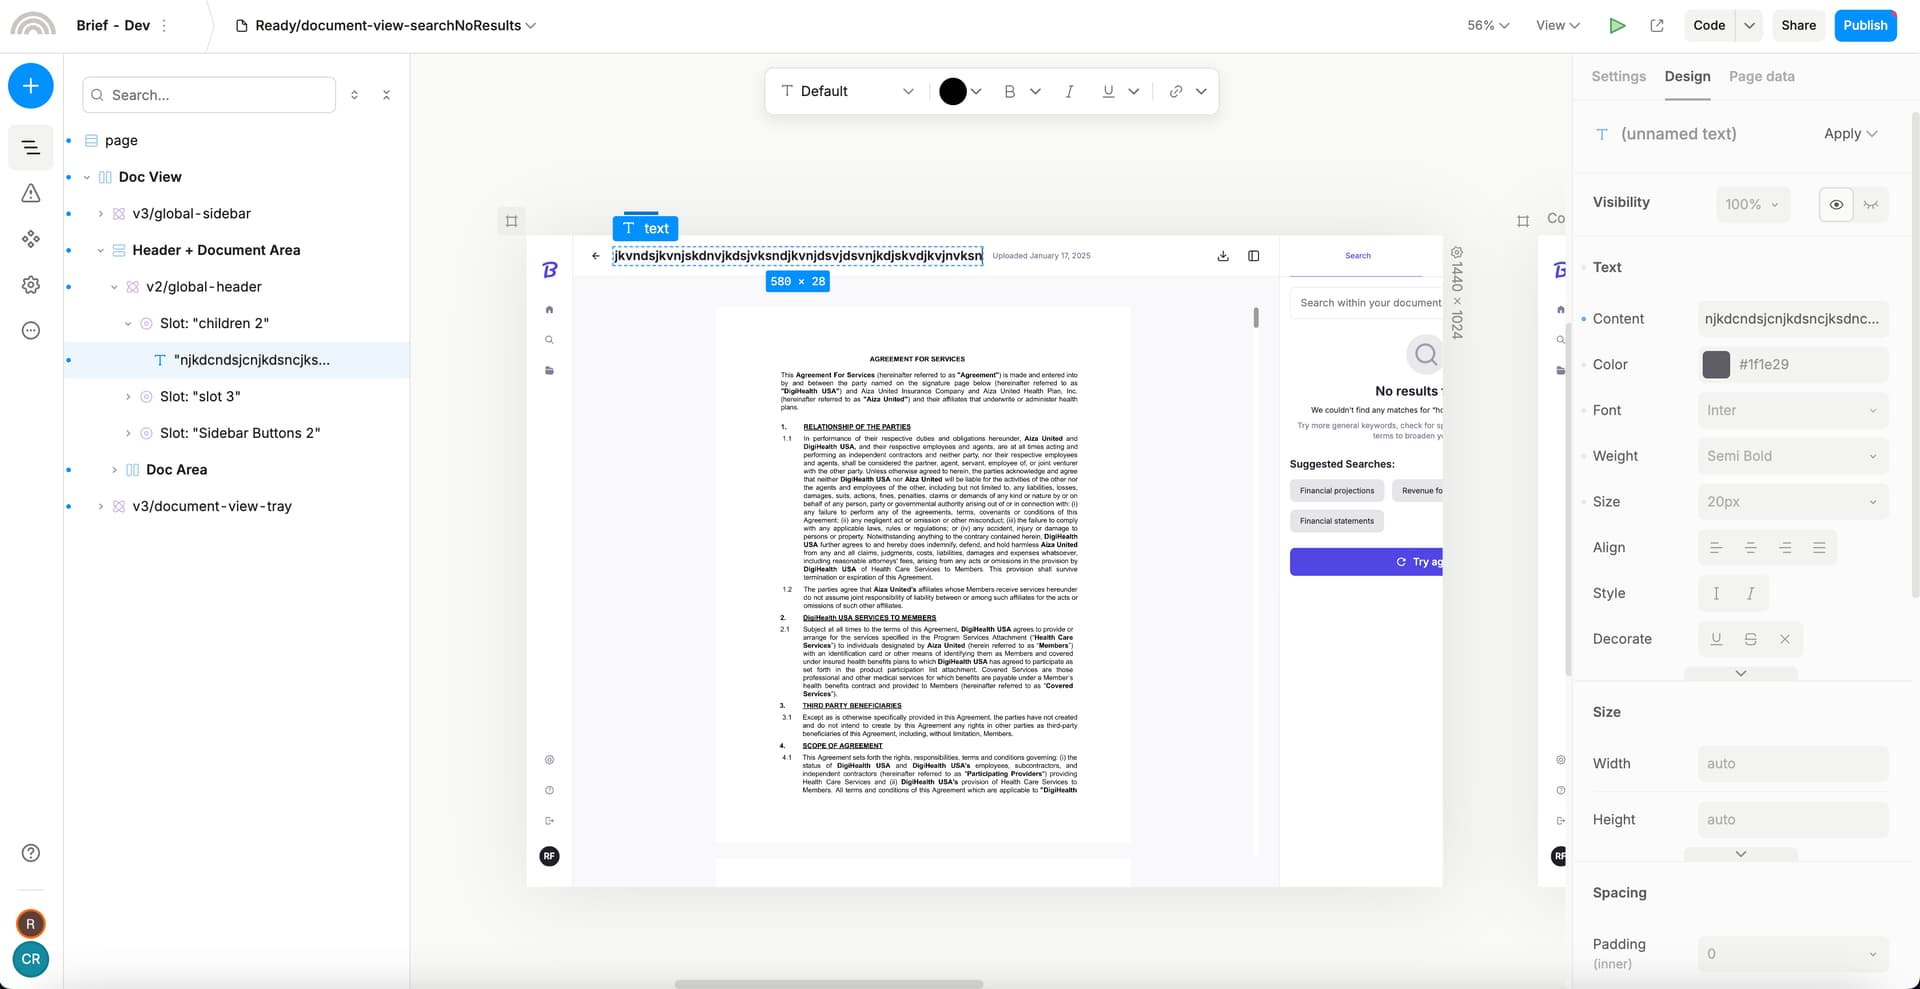
Task: Click the Publish button
Action: click(1864, 26)
